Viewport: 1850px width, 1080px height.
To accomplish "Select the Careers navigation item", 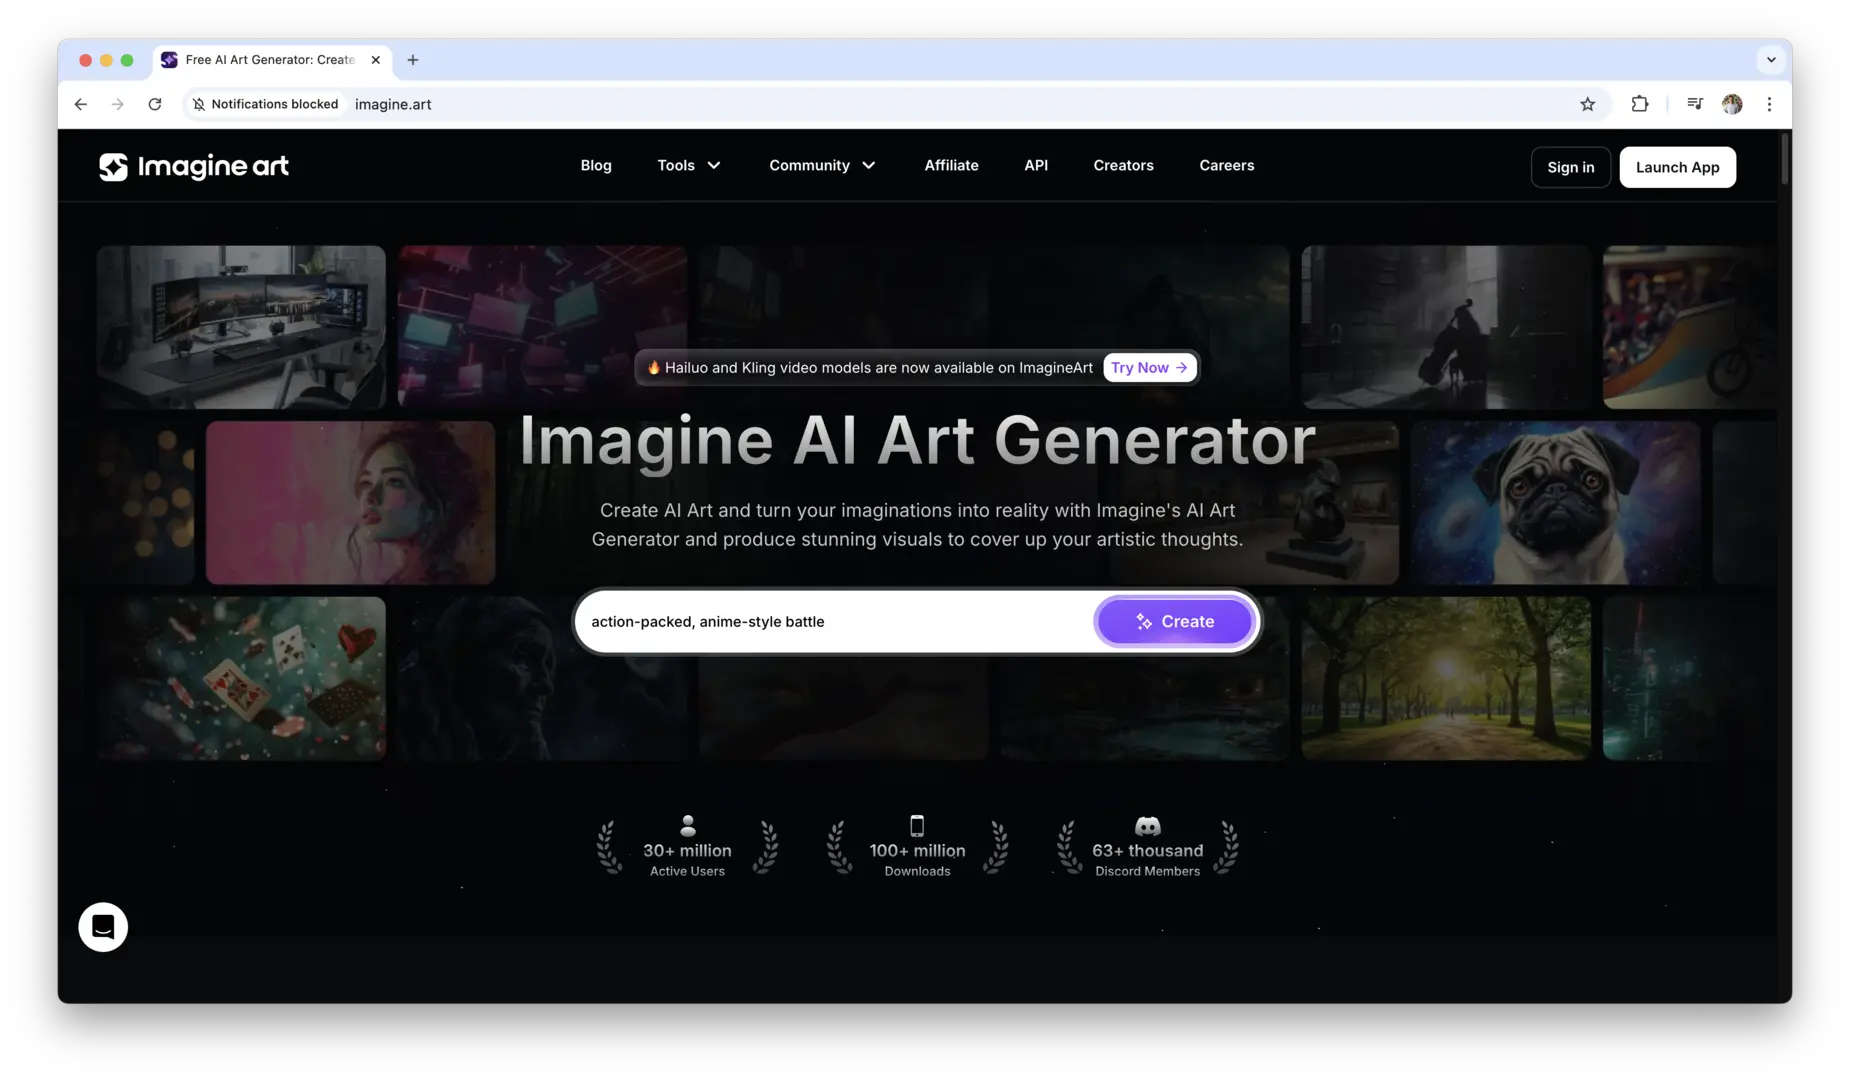I will (1226, 165).
